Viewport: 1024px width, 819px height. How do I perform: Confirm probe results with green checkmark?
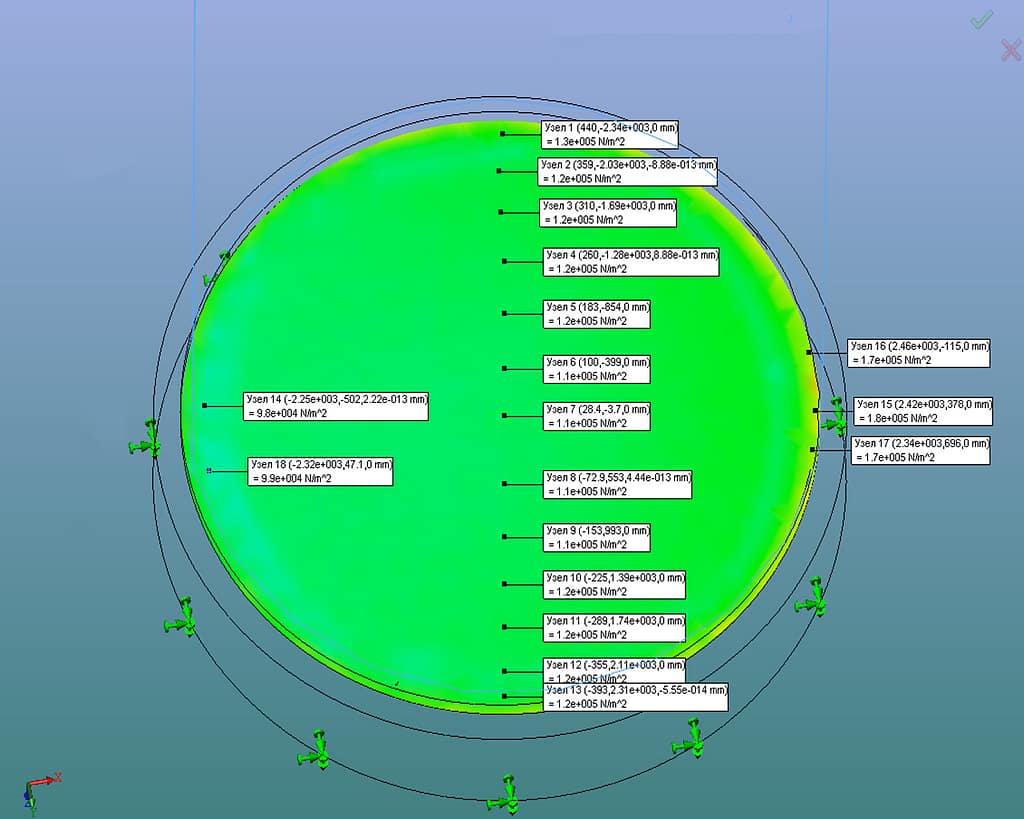(981, 20)
